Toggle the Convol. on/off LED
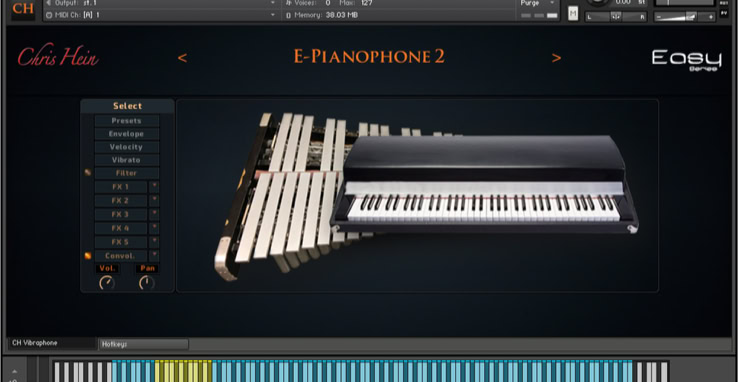 pyautogui.click(x=88, y=256)
